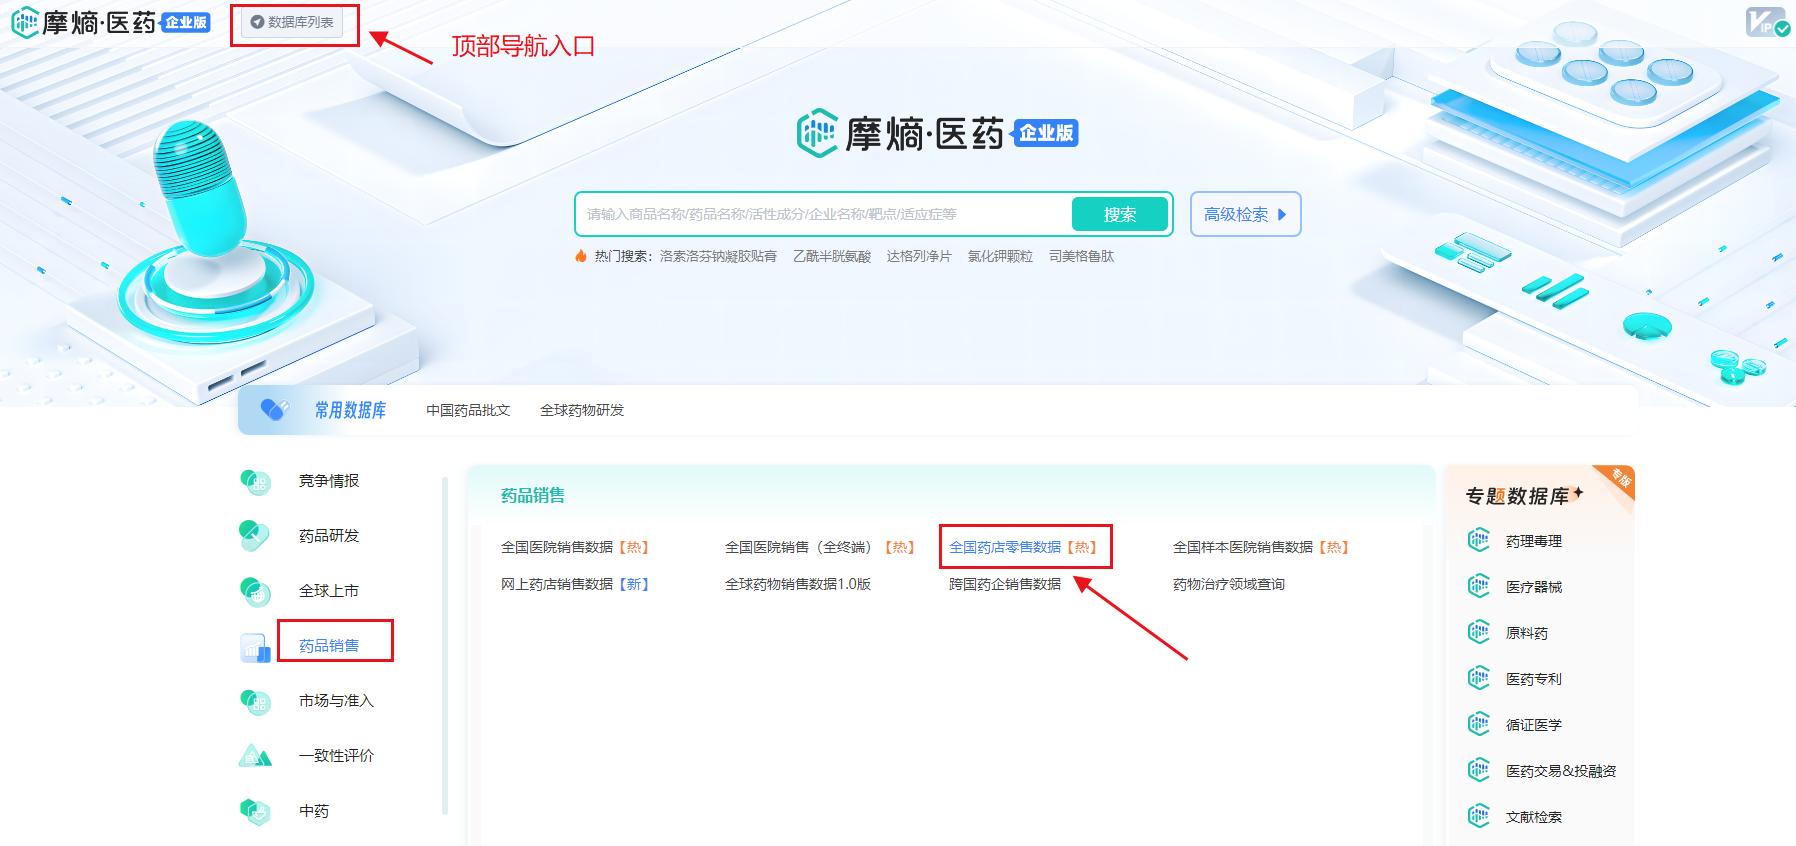Open 全国样本医院销售数据 database

(x=1261, y=547)
